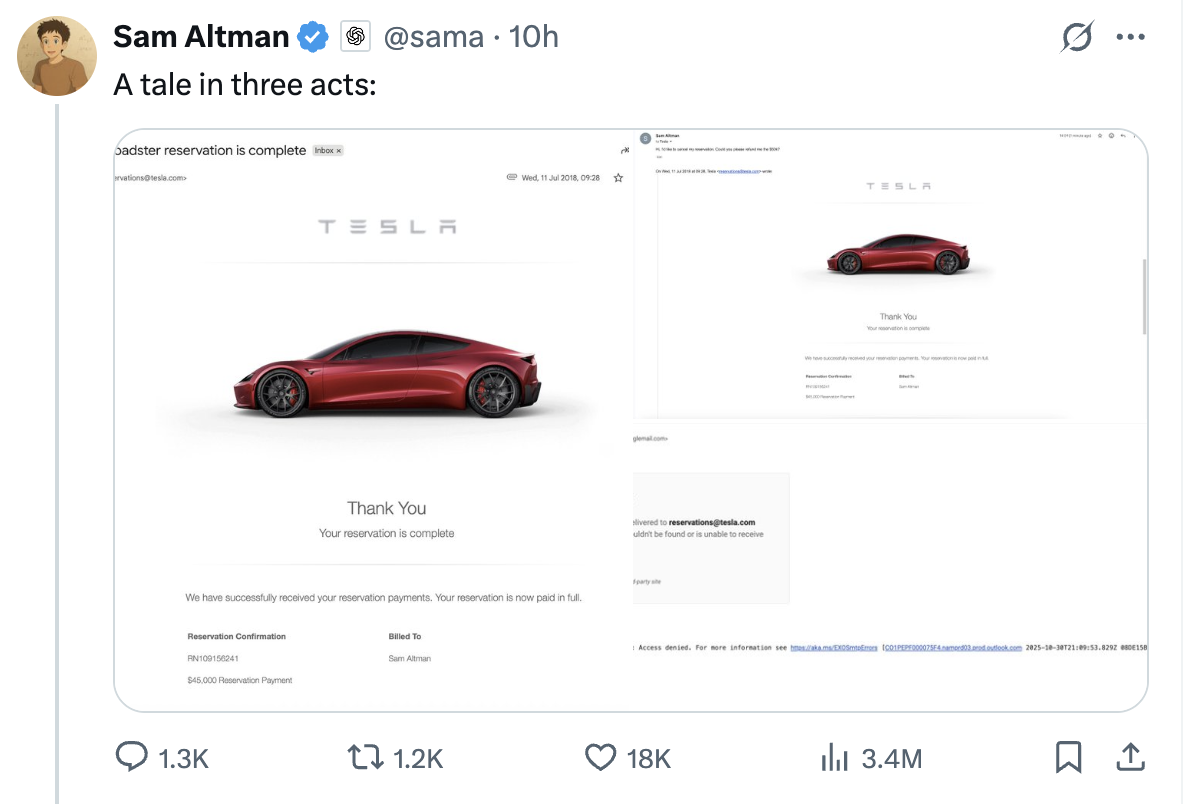Click the "A tale in three acts:" text
This screenshot has width=1184, height=804.
tap(244, 84)
